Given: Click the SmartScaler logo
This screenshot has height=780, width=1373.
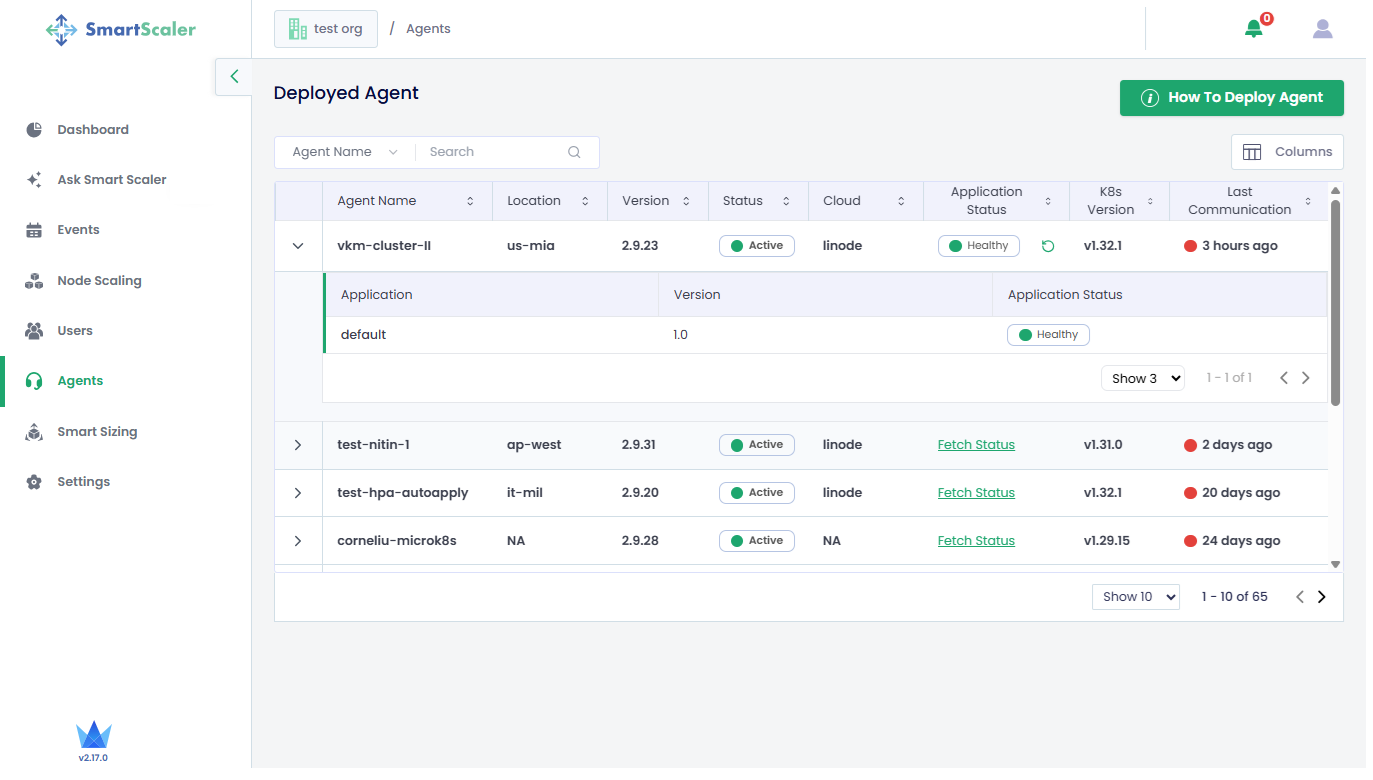Looking at the screenshot, I should point(121,29).
